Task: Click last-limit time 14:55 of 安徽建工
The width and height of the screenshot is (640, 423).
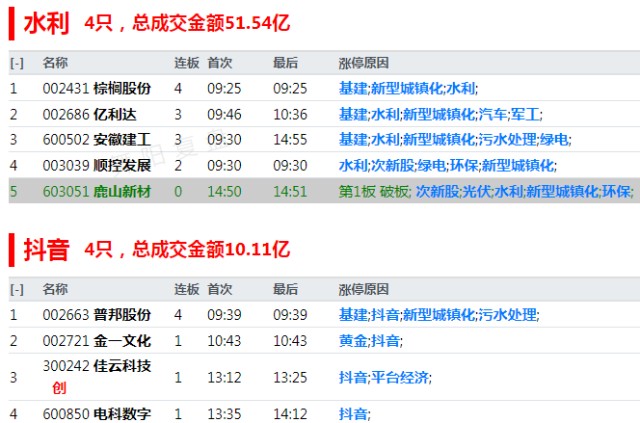Action: [290, 140]
